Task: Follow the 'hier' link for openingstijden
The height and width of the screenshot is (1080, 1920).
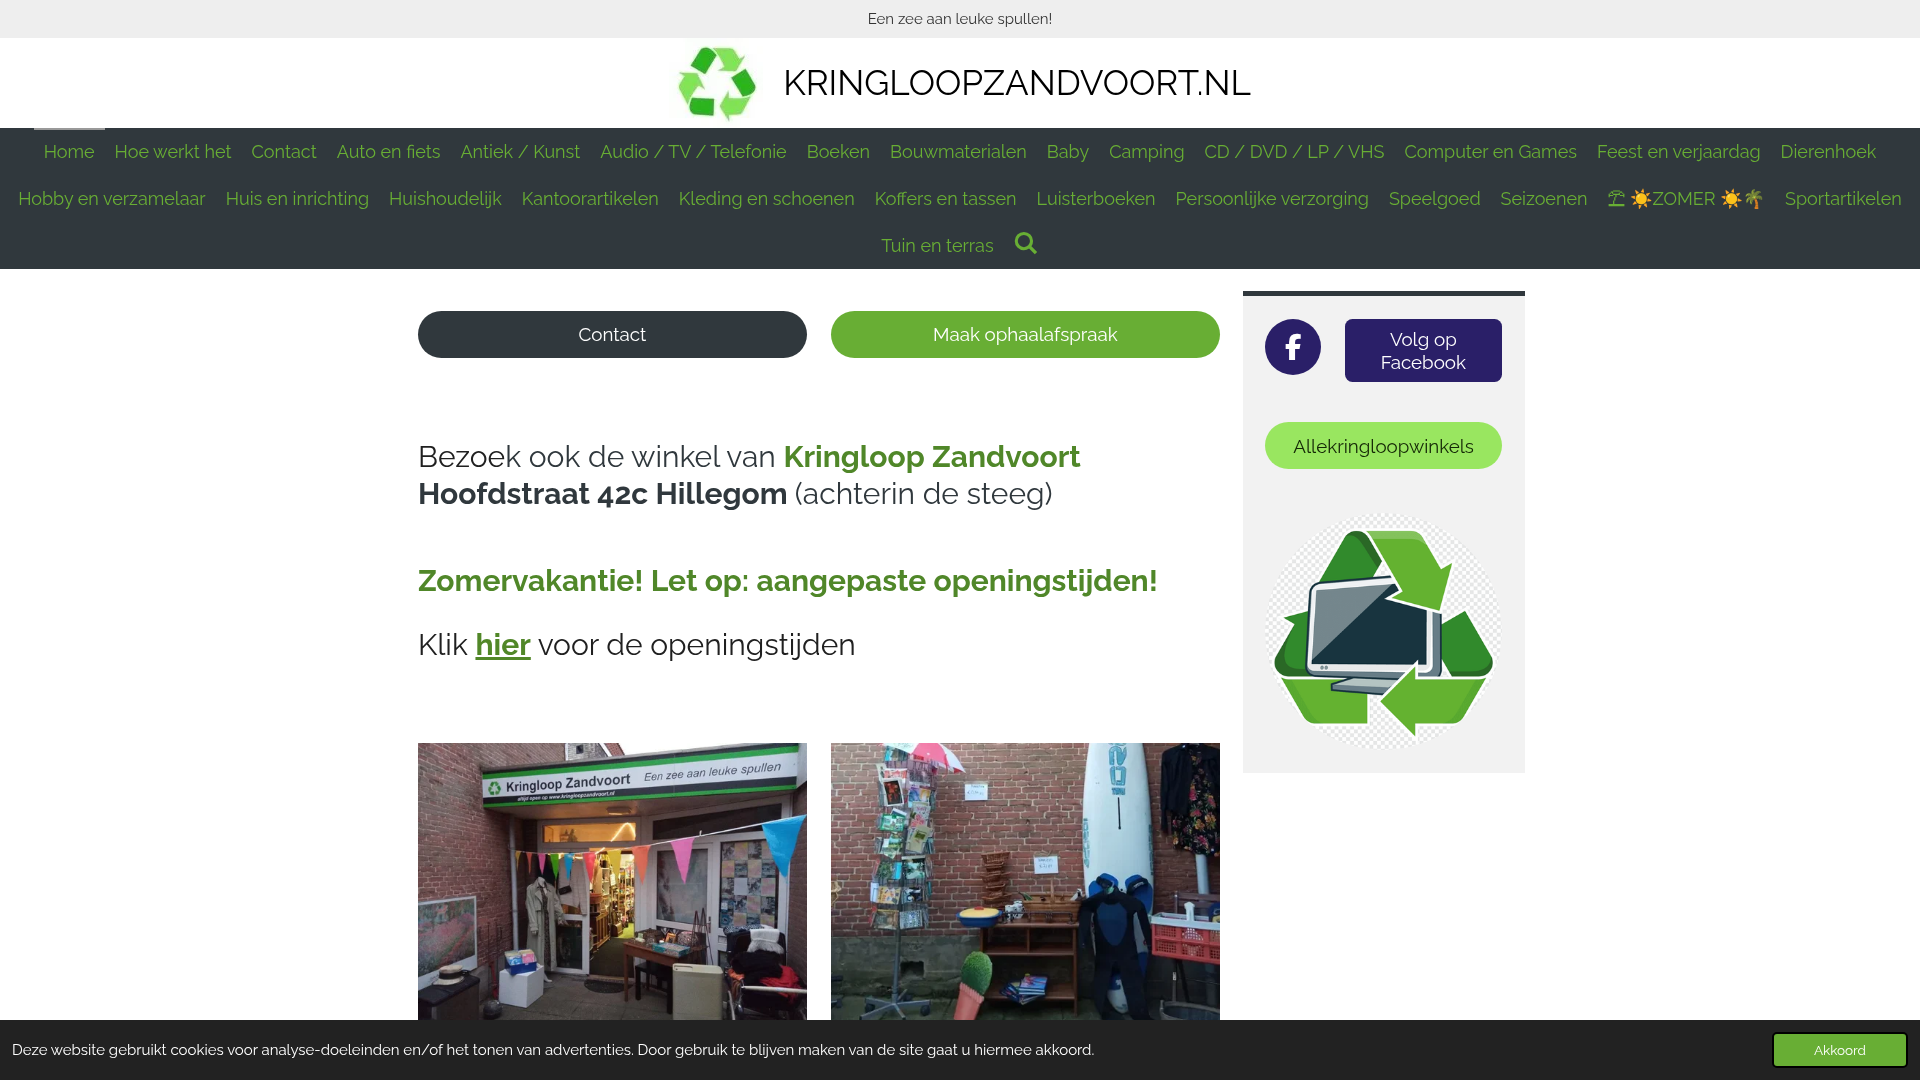Action: pyautogui.click(x=503, y=645)
